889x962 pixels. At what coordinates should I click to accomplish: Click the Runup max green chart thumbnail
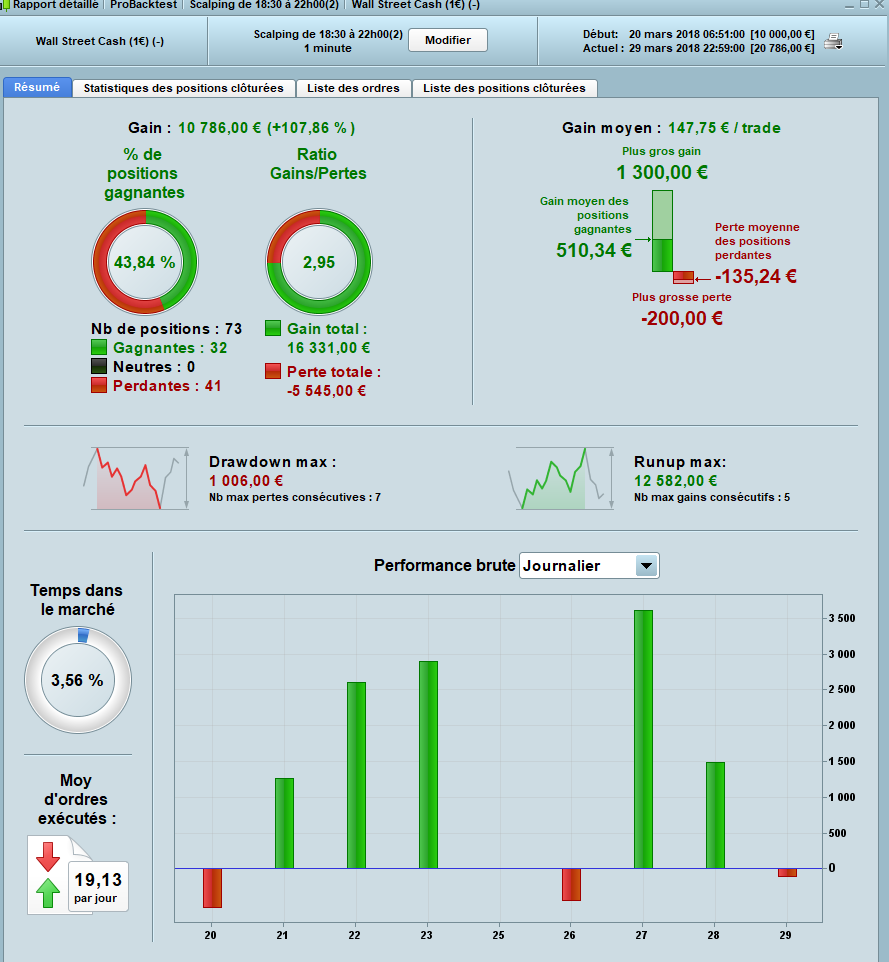(x=561, y=479)
